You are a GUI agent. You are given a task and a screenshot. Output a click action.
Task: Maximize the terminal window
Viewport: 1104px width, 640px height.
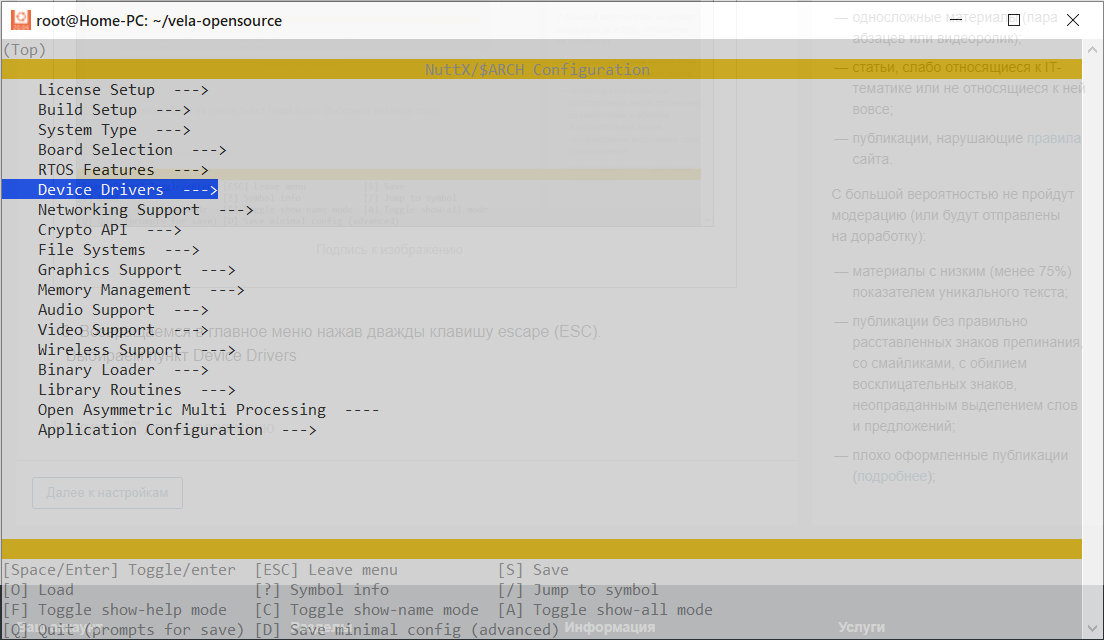click(1014, 20)
